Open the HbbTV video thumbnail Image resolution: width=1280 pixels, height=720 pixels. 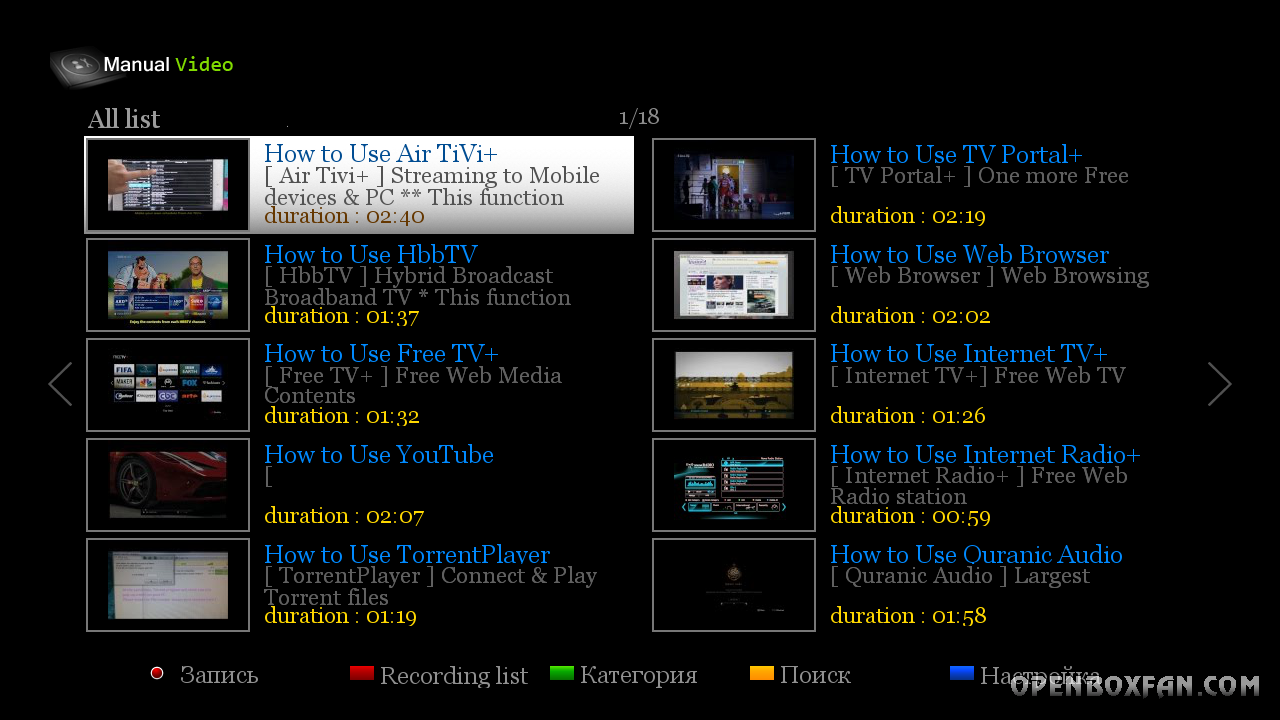(x=168, y=285)
